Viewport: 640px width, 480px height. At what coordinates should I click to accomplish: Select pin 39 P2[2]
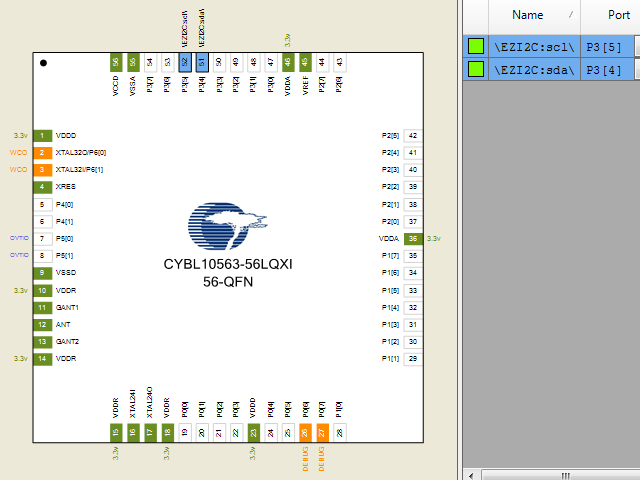[x=413, y=187]
